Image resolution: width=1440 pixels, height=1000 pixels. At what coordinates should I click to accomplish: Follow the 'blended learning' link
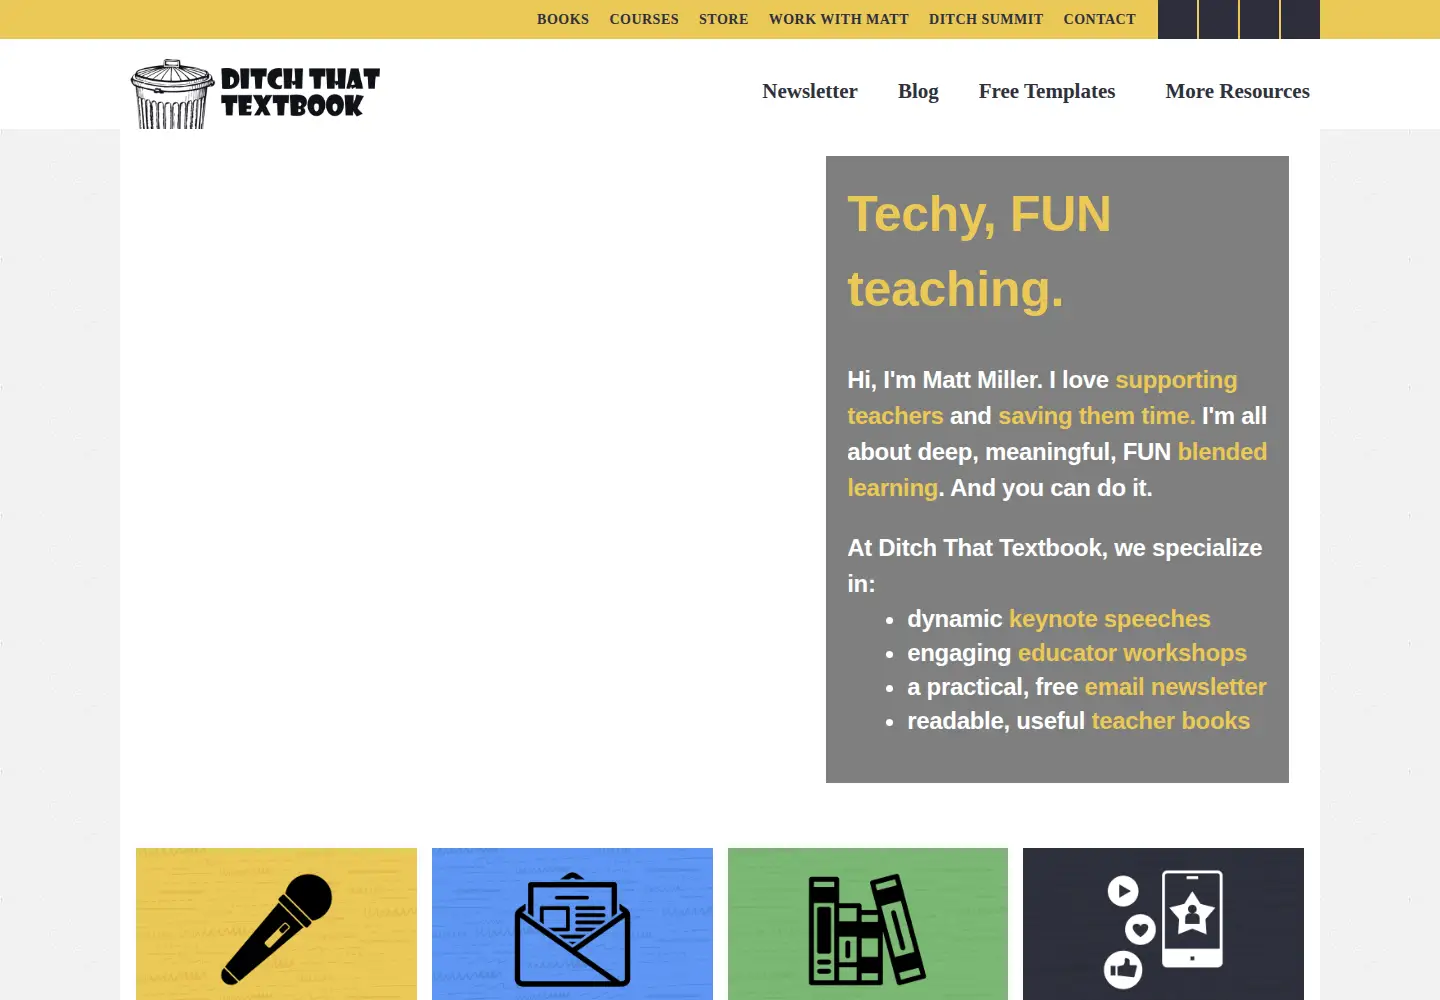coord(1057,470)
